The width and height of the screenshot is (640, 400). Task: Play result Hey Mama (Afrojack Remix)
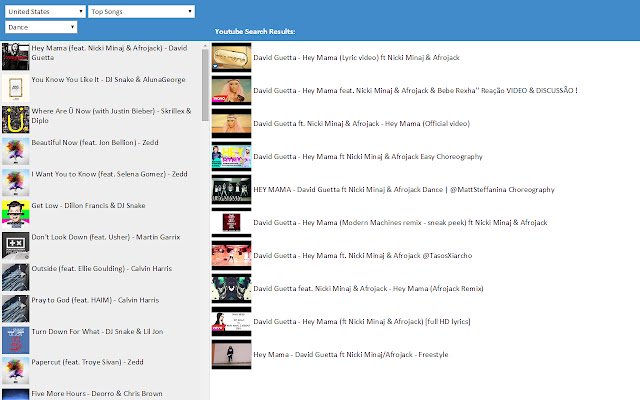pyautogui.click(x=368, y=289)
